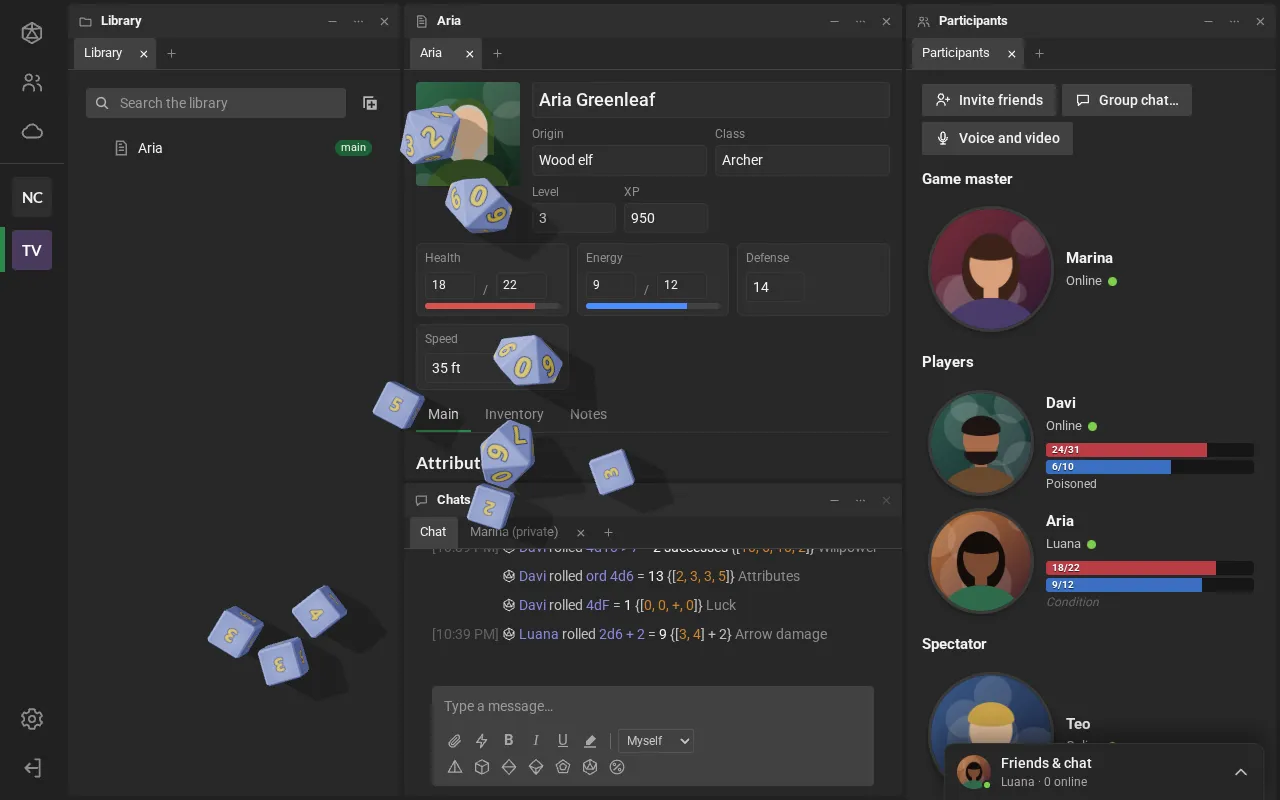1280x800 pixels.
Task: Add a new tab in the Library panel
Action: [x=171, y=53]
